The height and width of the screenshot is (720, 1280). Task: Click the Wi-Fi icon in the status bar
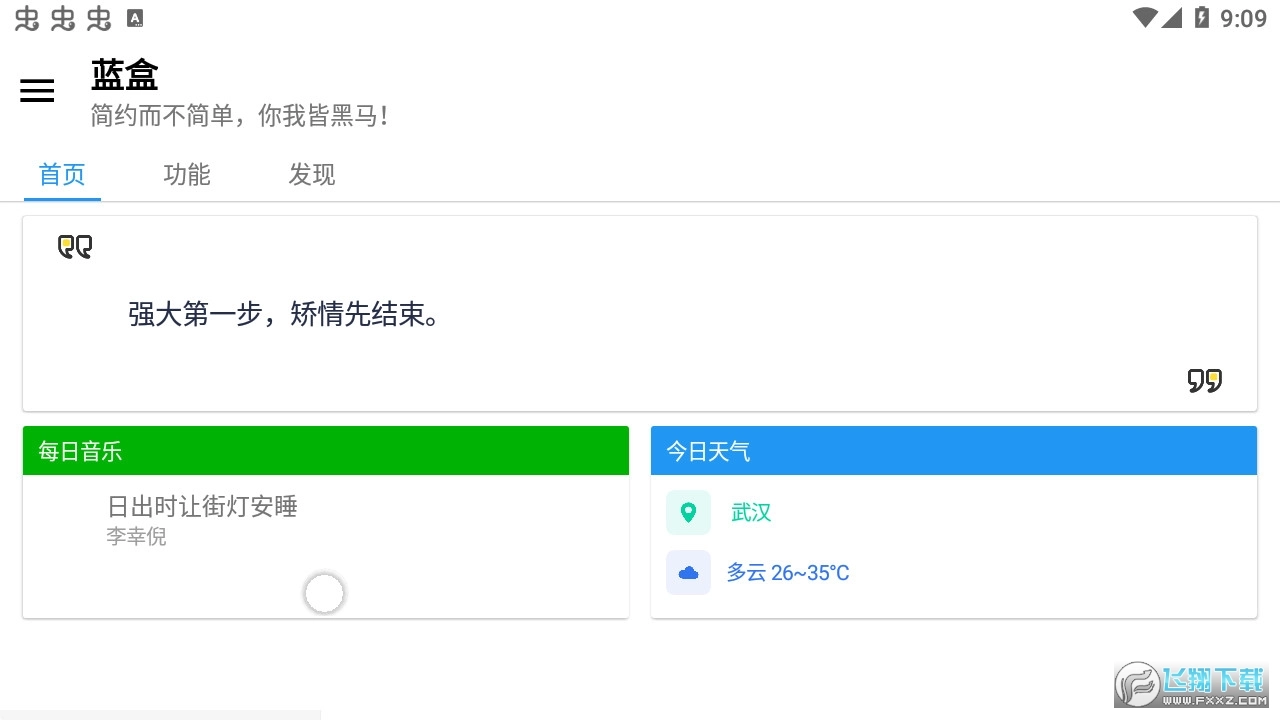click(1143, 17)
